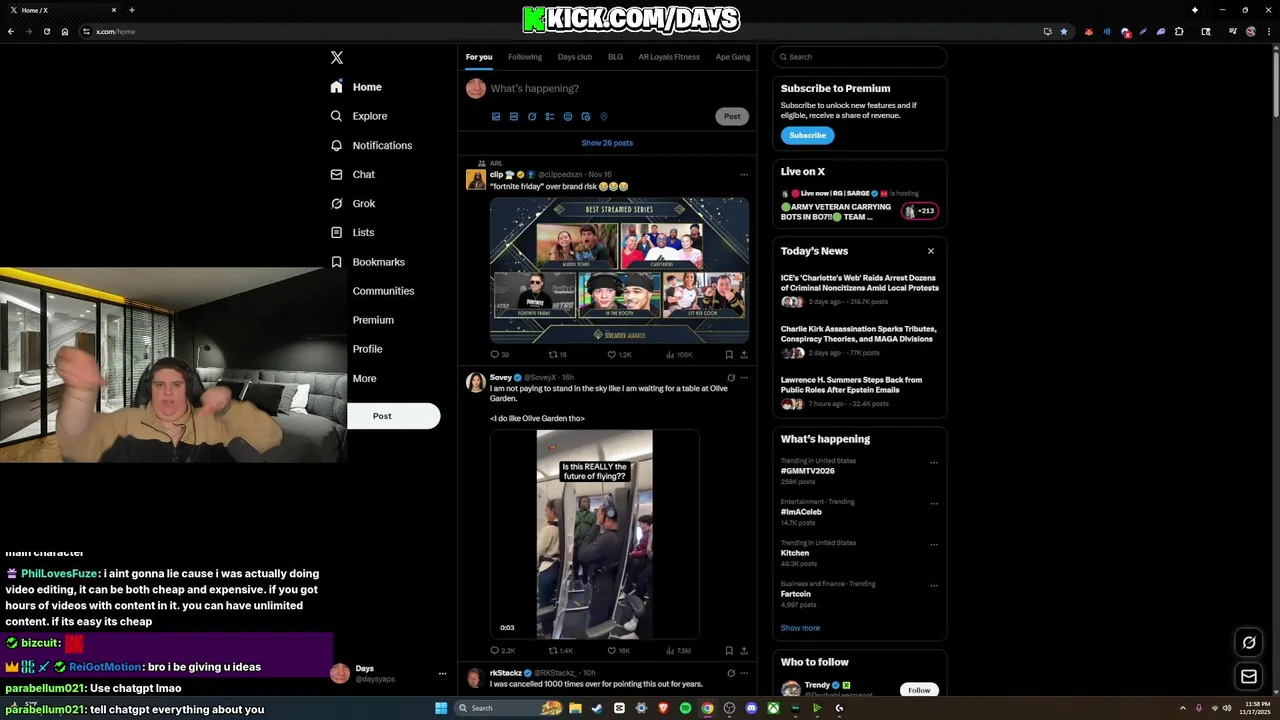This screenshot has height=720, width=1280.
Task: Bookmark clip's fortnite friday post
Action: tap(729, 354)
